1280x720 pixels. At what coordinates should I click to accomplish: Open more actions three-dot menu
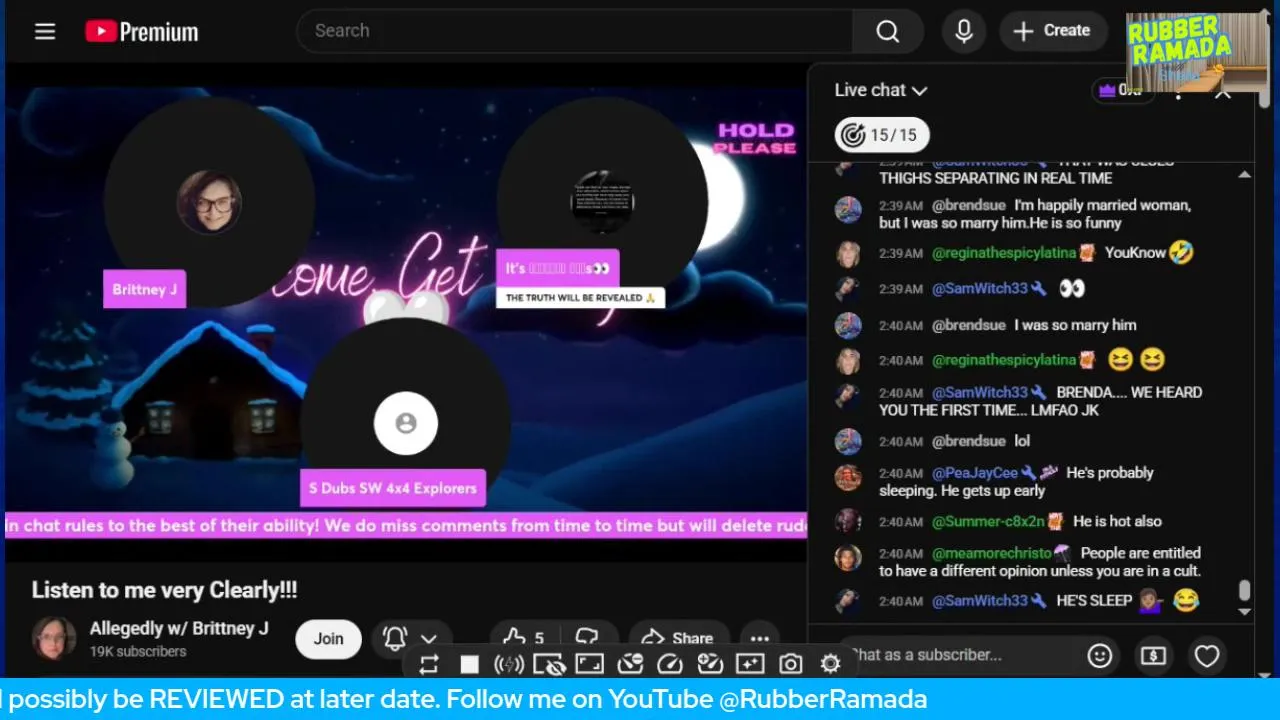760,638
